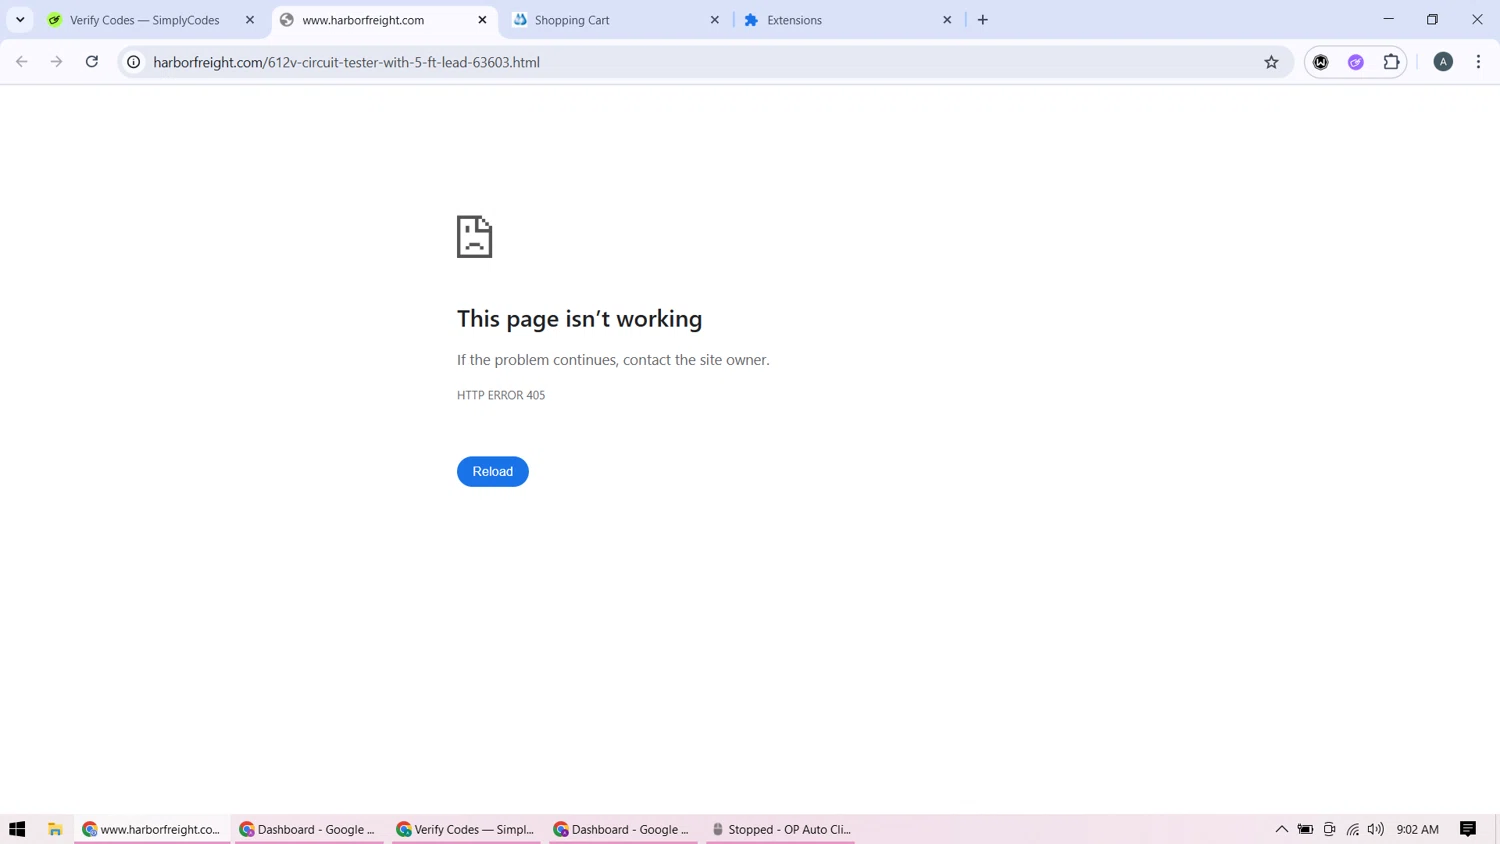
Task: Open the volume speaker tray icon
Action: pos(1376,829)
